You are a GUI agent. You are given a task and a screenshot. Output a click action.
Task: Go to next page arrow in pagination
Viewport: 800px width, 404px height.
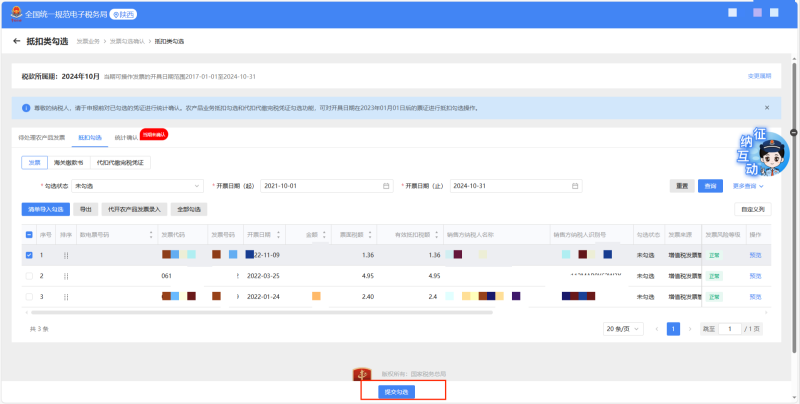coord(688,328)
